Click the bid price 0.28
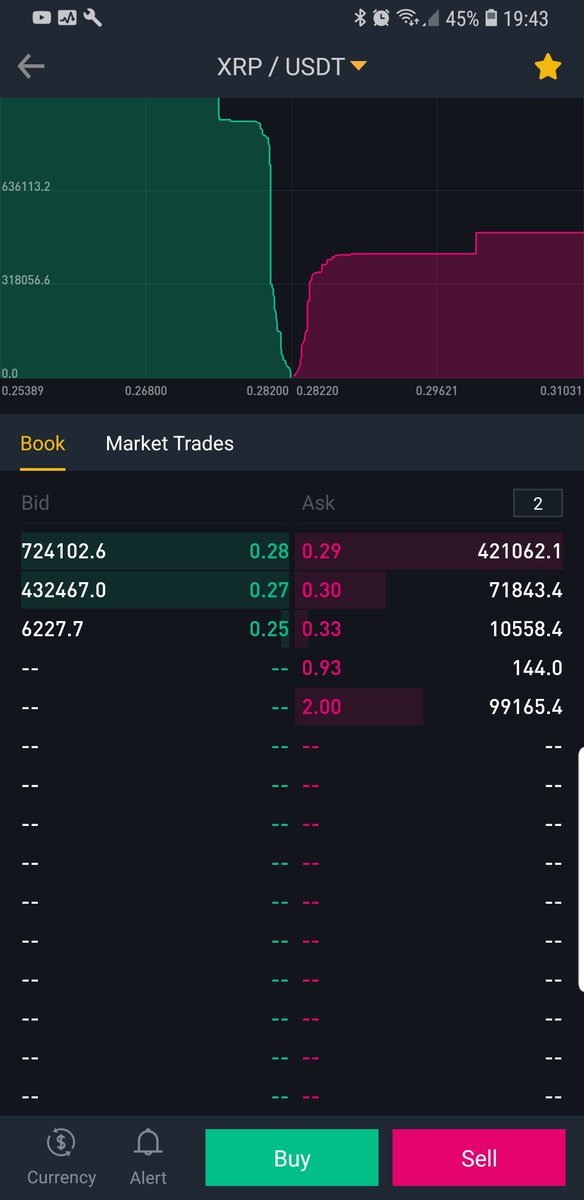The image size is (584, 1200). pos(269,551)
